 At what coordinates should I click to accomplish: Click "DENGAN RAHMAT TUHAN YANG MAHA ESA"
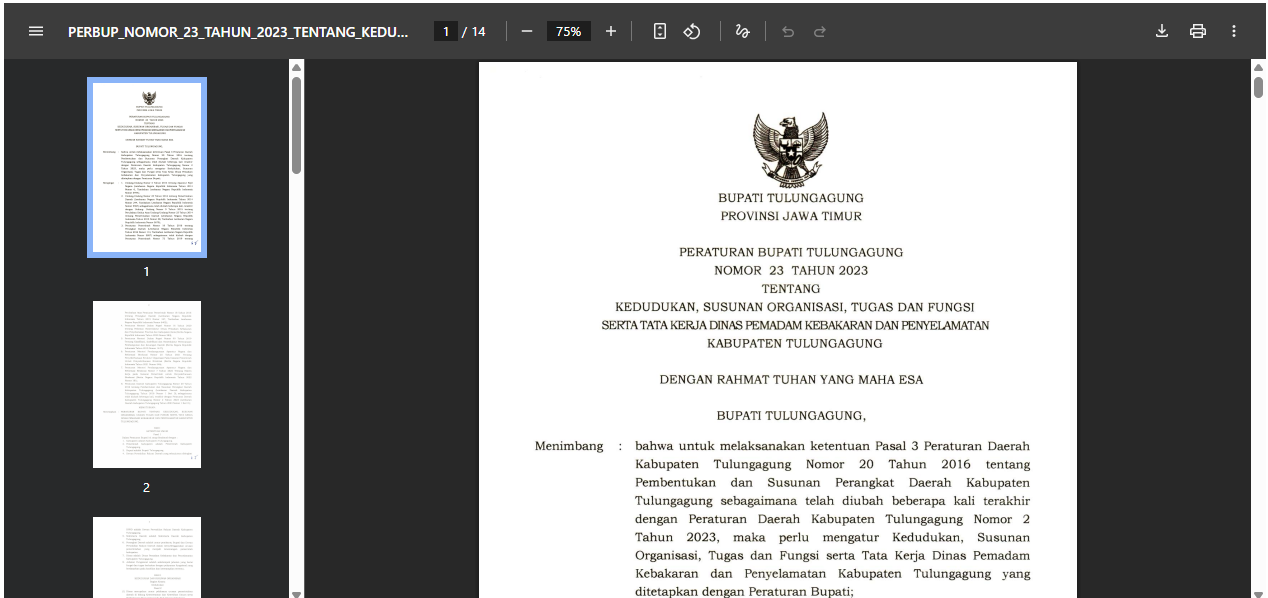coord(791,380)
